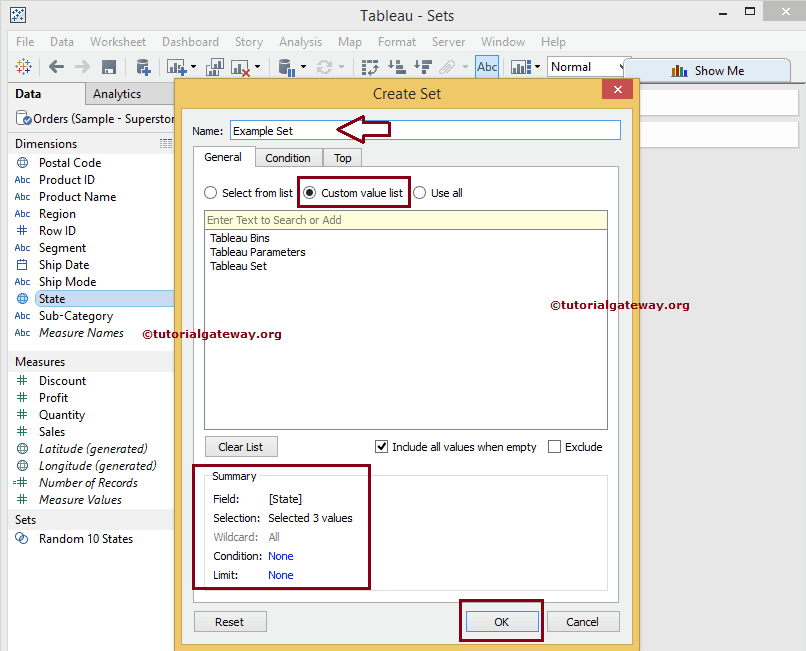Click the New Data Source icon
The height and width of the screenshot is (651, 806).
[143, 67]
